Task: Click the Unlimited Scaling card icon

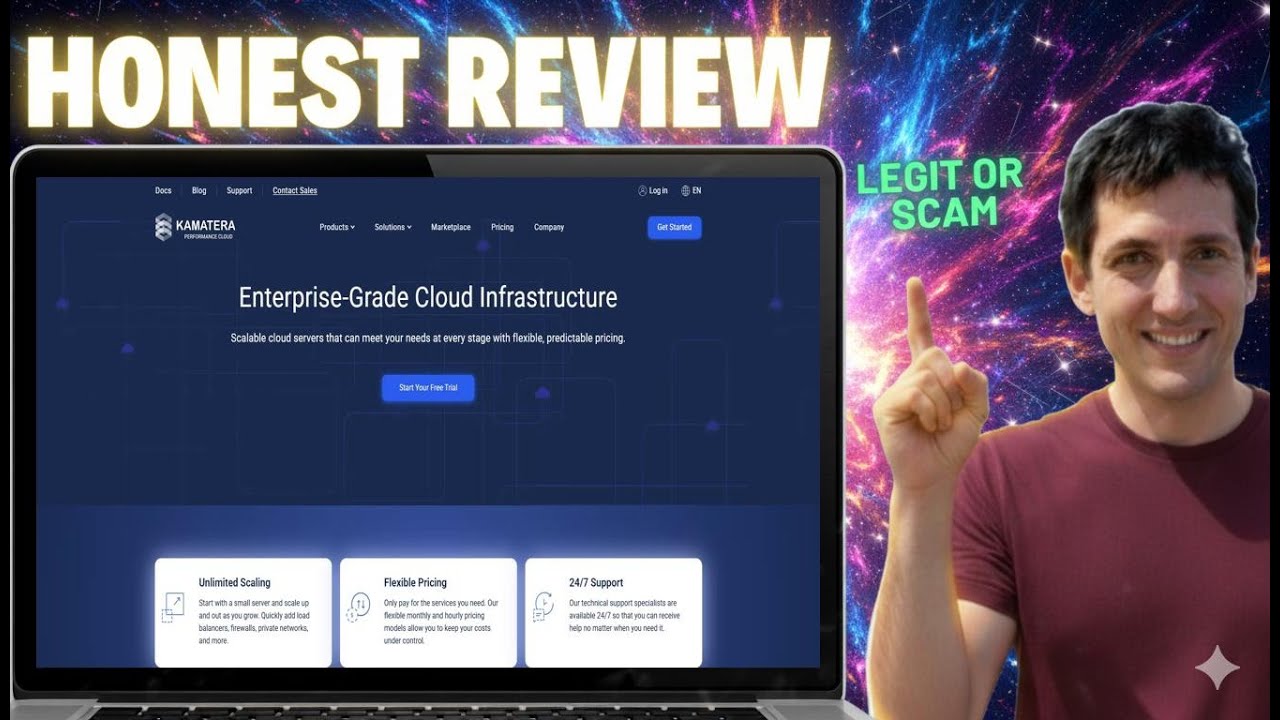Action: [x=173, y=607]
